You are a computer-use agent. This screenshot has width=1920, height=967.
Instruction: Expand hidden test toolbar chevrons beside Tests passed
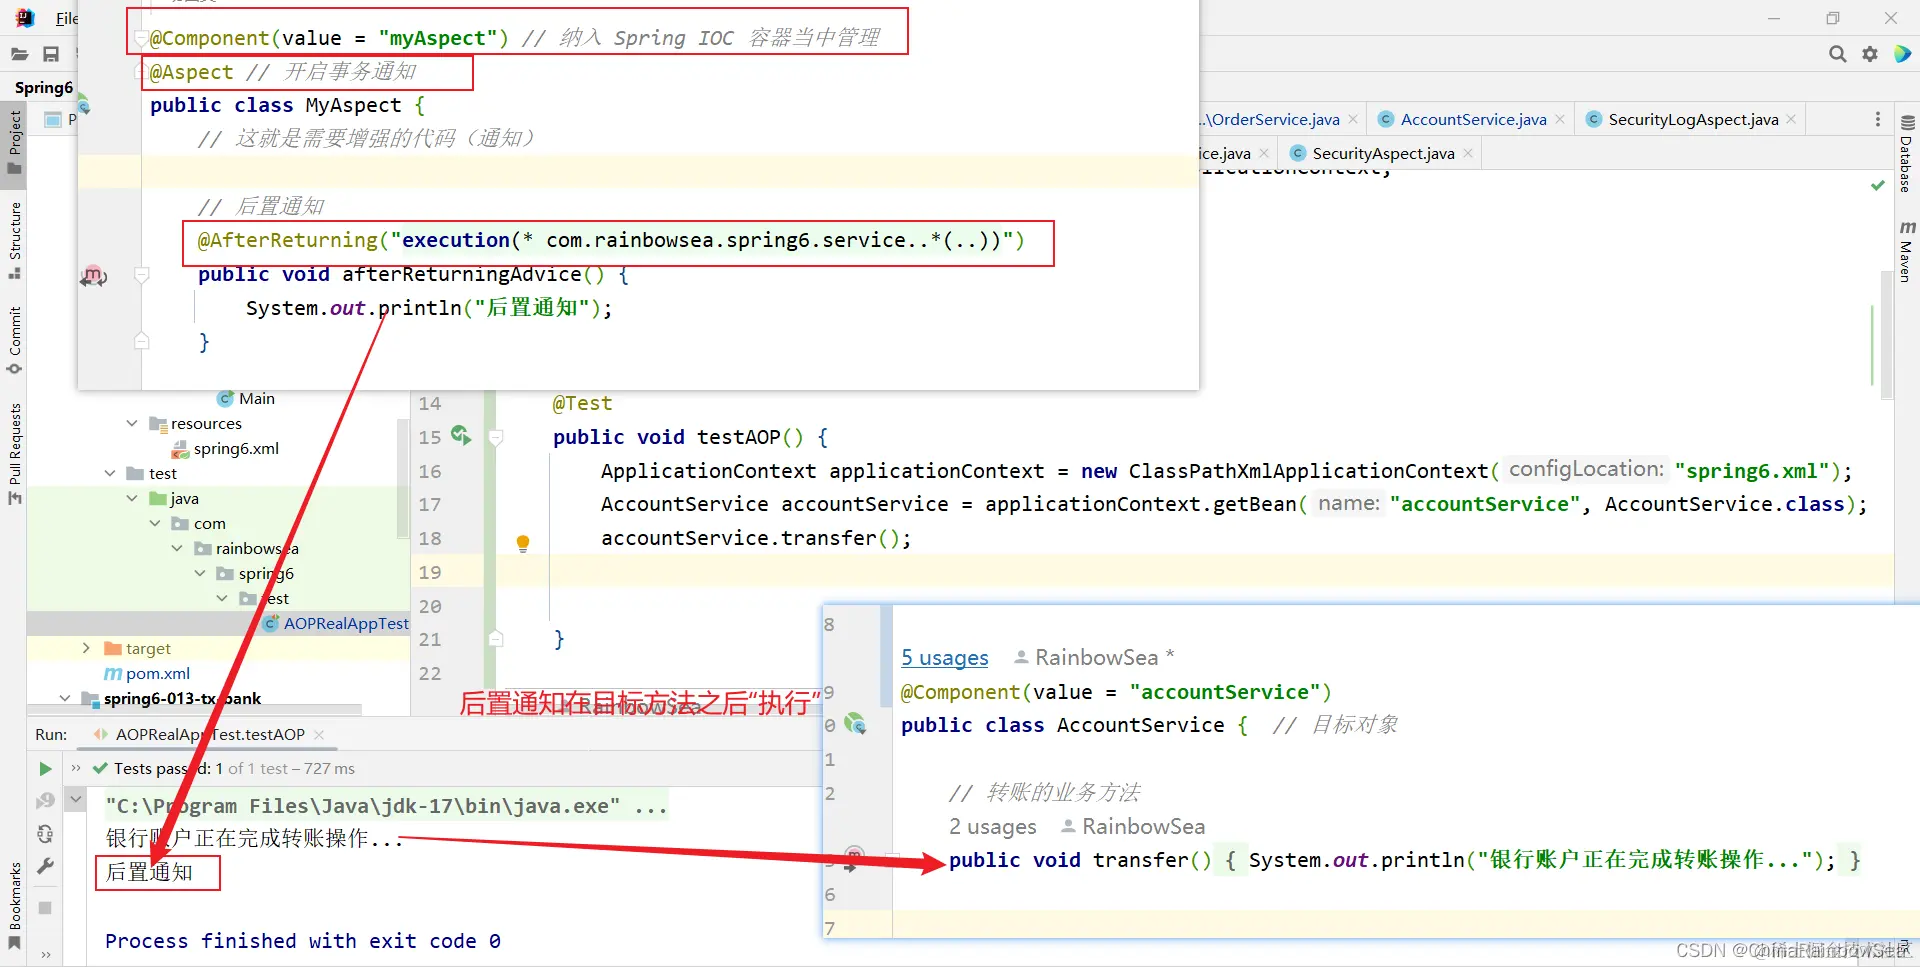(x=76, y=768)
